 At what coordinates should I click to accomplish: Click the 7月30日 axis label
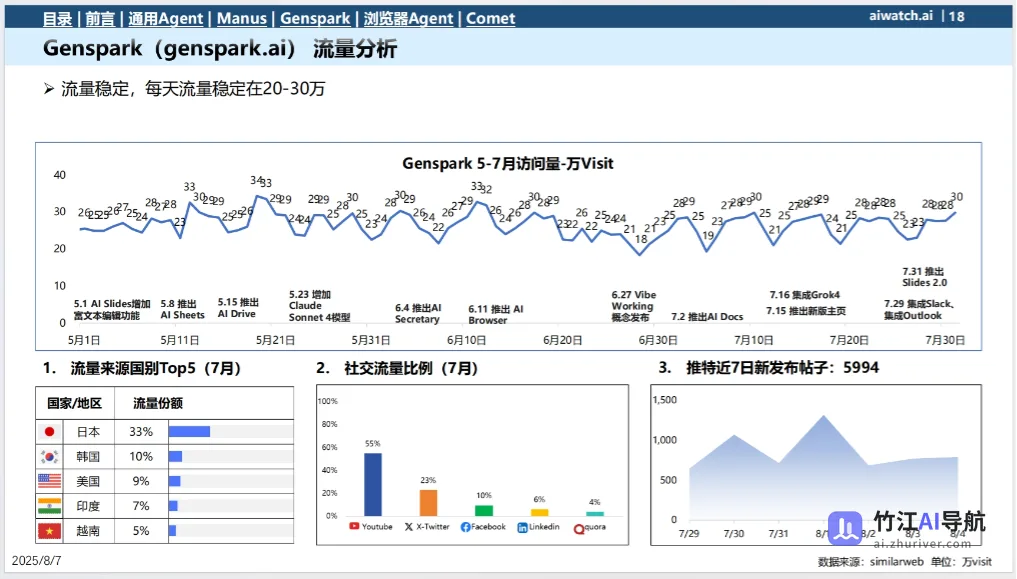point(945,340)
